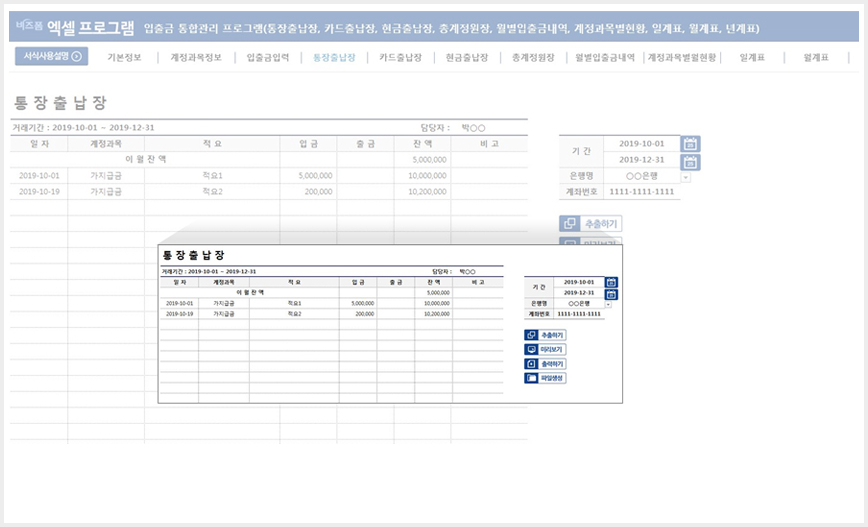The width and height of the screenshot is (868, 527).
Task: Click the 잔액 column header in main sheet
Action: (422, 143)
